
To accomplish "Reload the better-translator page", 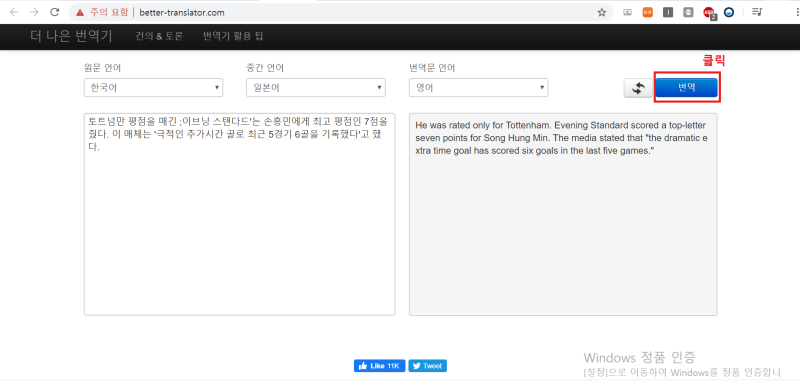I will [55, 12].
